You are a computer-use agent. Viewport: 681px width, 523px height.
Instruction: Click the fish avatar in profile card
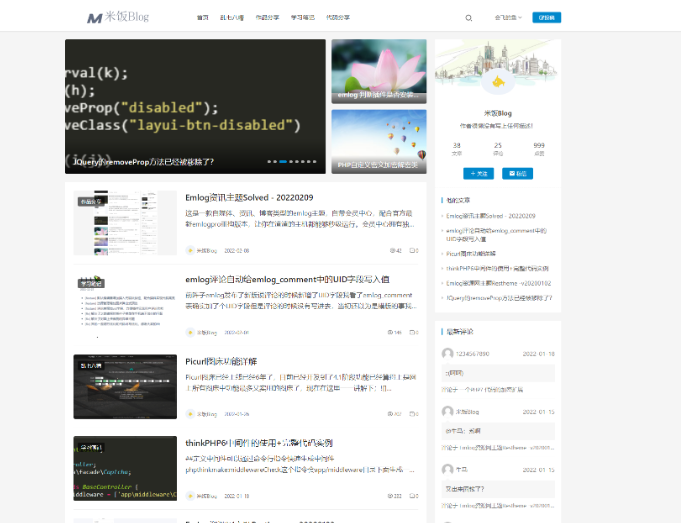pos(498,82)
